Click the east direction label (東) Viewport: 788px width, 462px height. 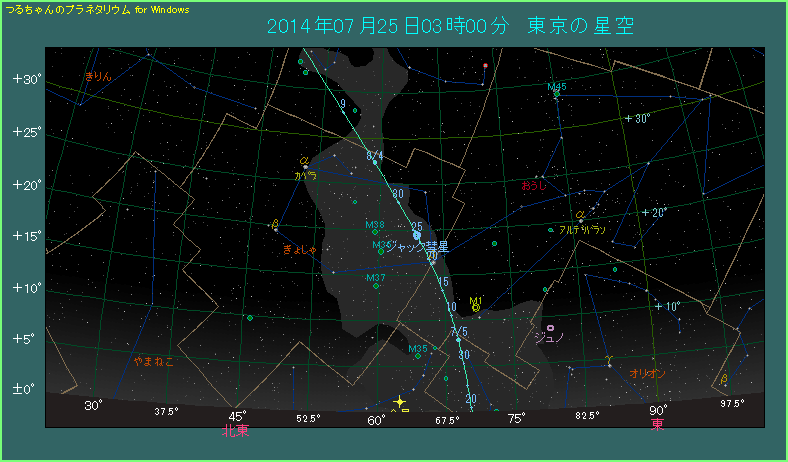[657, 425]
